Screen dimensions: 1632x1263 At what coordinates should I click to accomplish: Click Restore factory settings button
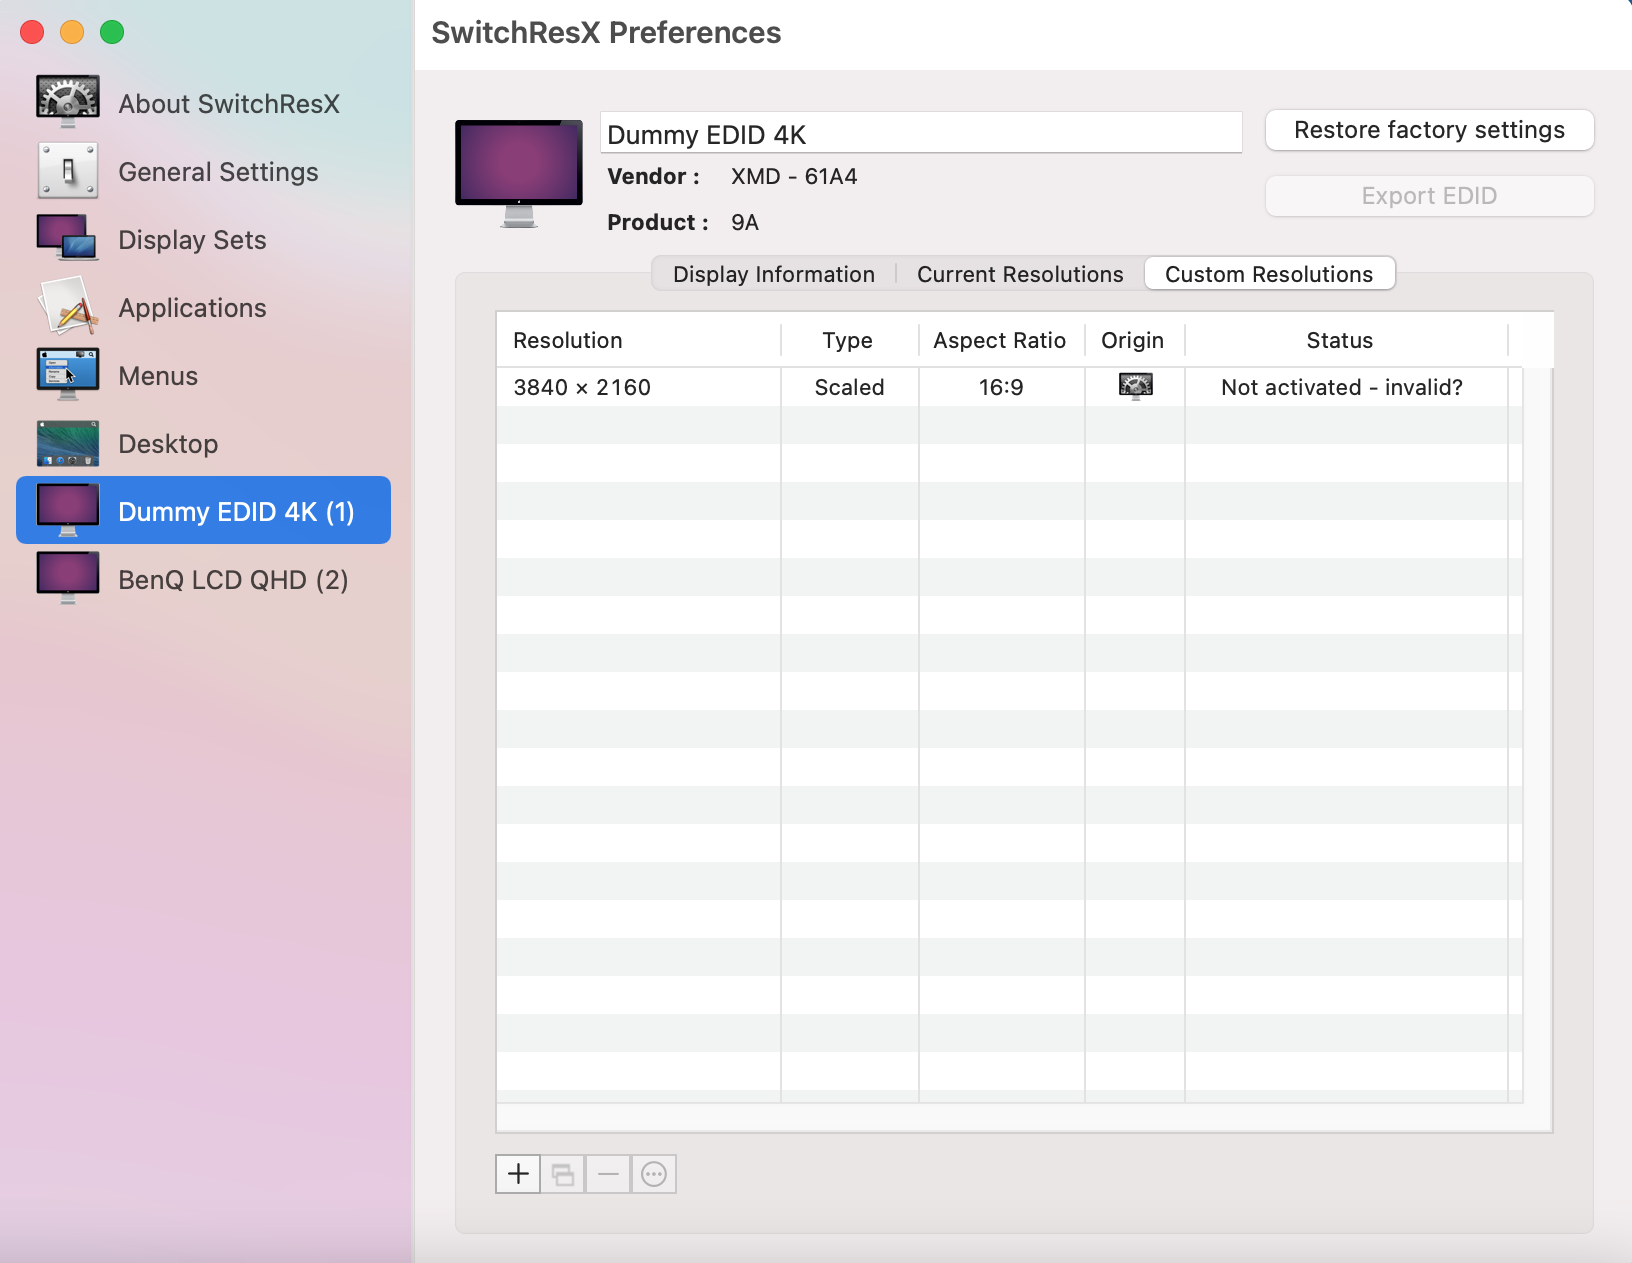click(1428, 130)
